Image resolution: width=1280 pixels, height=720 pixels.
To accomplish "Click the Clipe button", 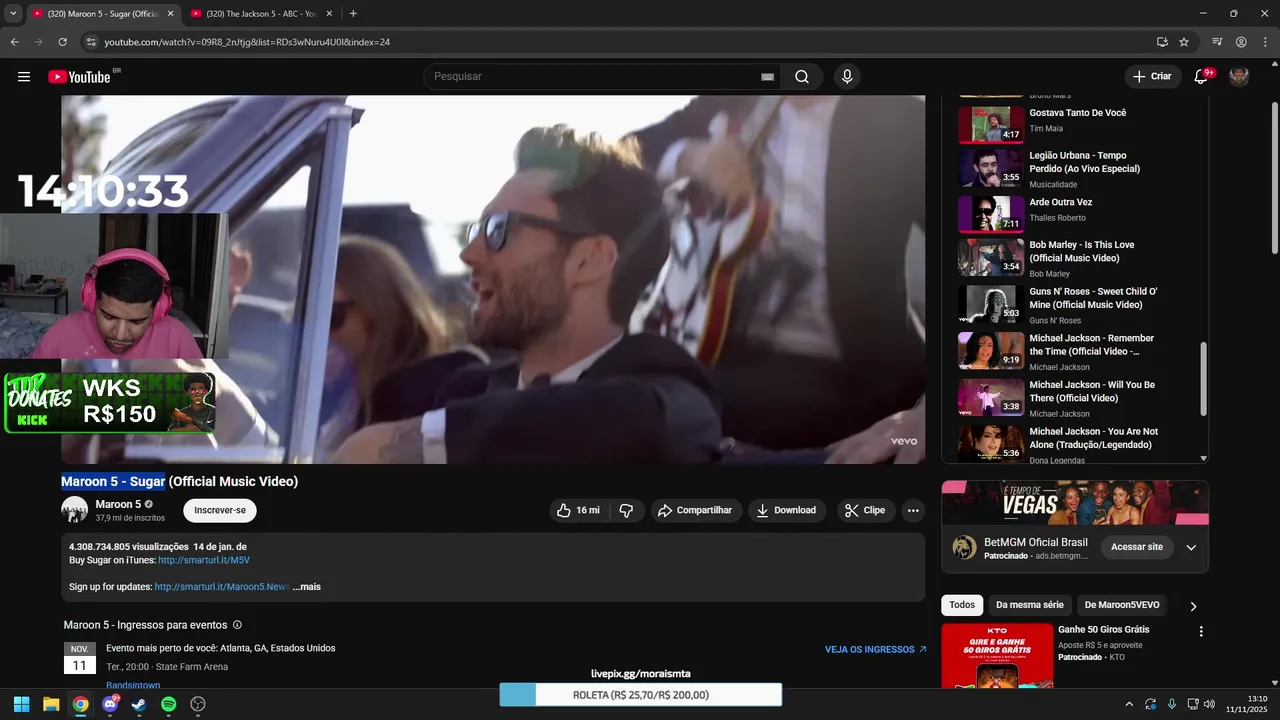I will coord(865,510).
